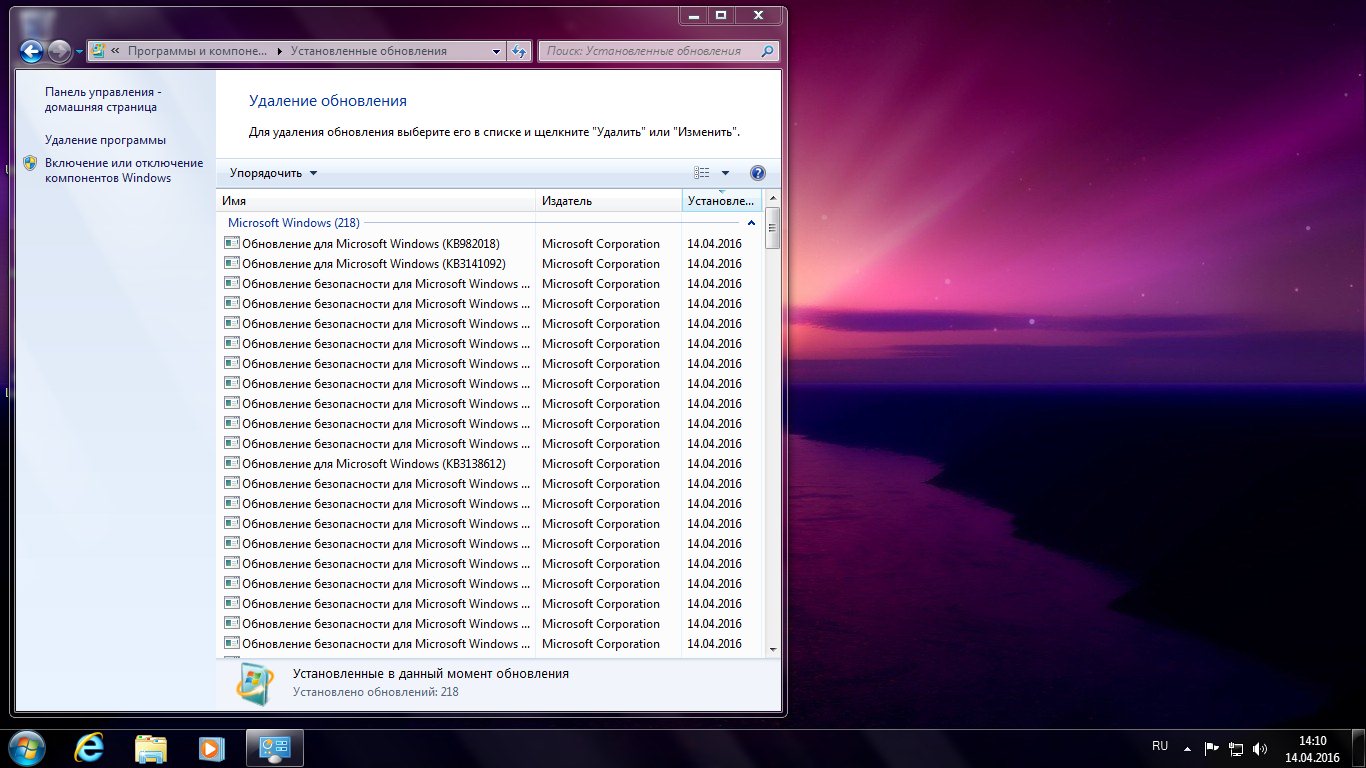Viewport: 1366px width, 768px height.
Task: Click the address bar control panel icon
Action: pos(99,51)
